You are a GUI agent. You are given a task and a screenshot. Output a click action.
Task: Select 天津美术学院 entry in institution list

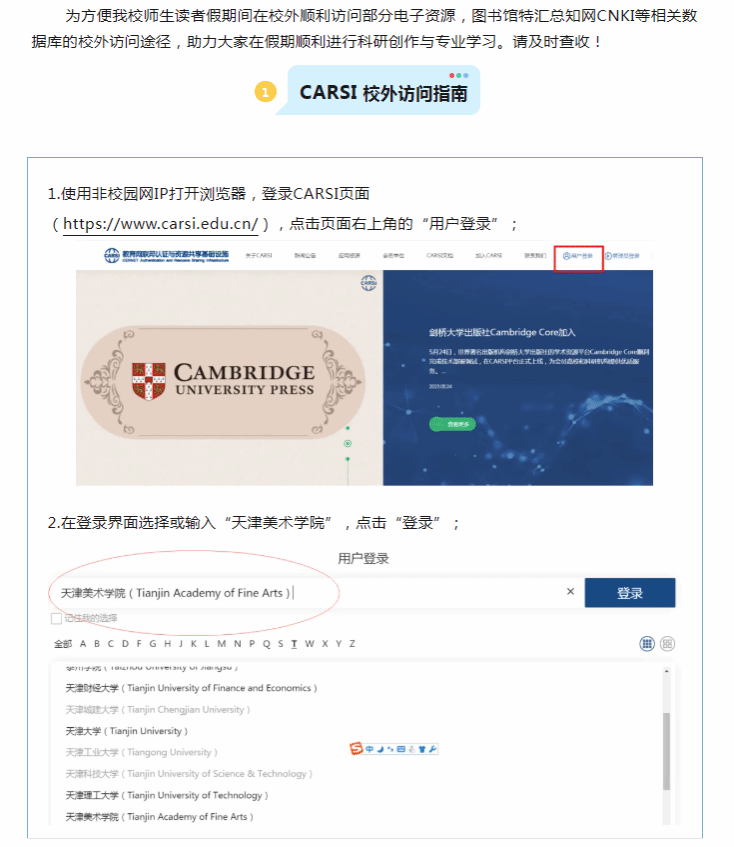pos(159,817)
